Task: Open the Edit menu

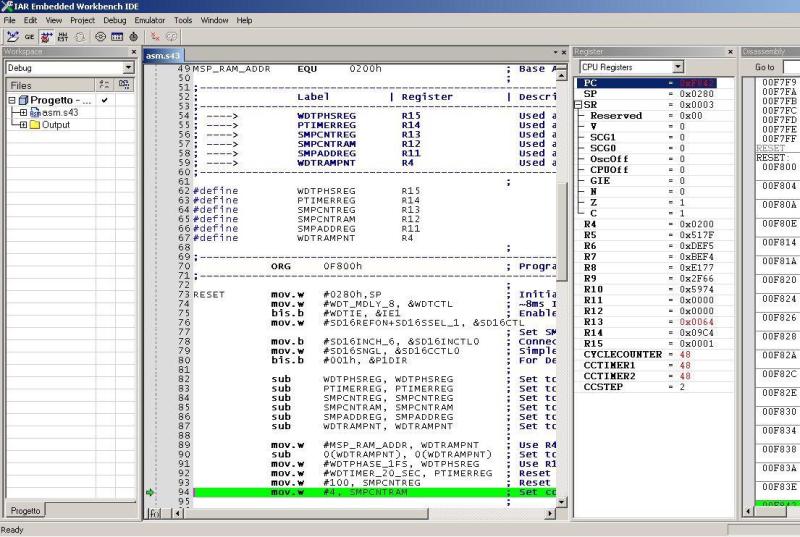Action: pyautogui.click(x=30, y=20)
